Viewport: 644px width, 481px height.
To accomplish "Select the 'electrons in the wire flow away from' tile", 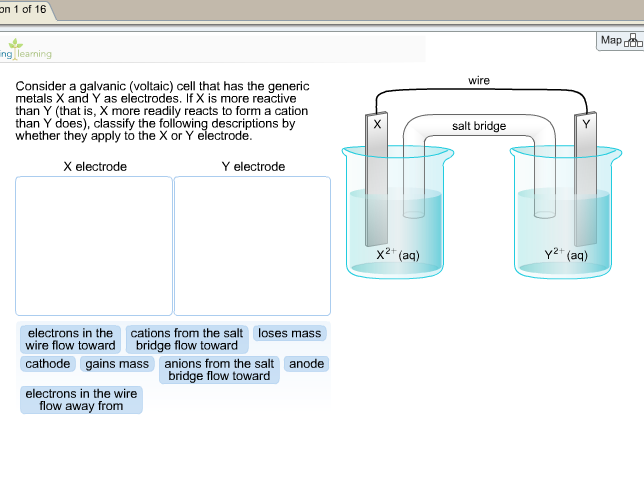I will coord(81,400).
